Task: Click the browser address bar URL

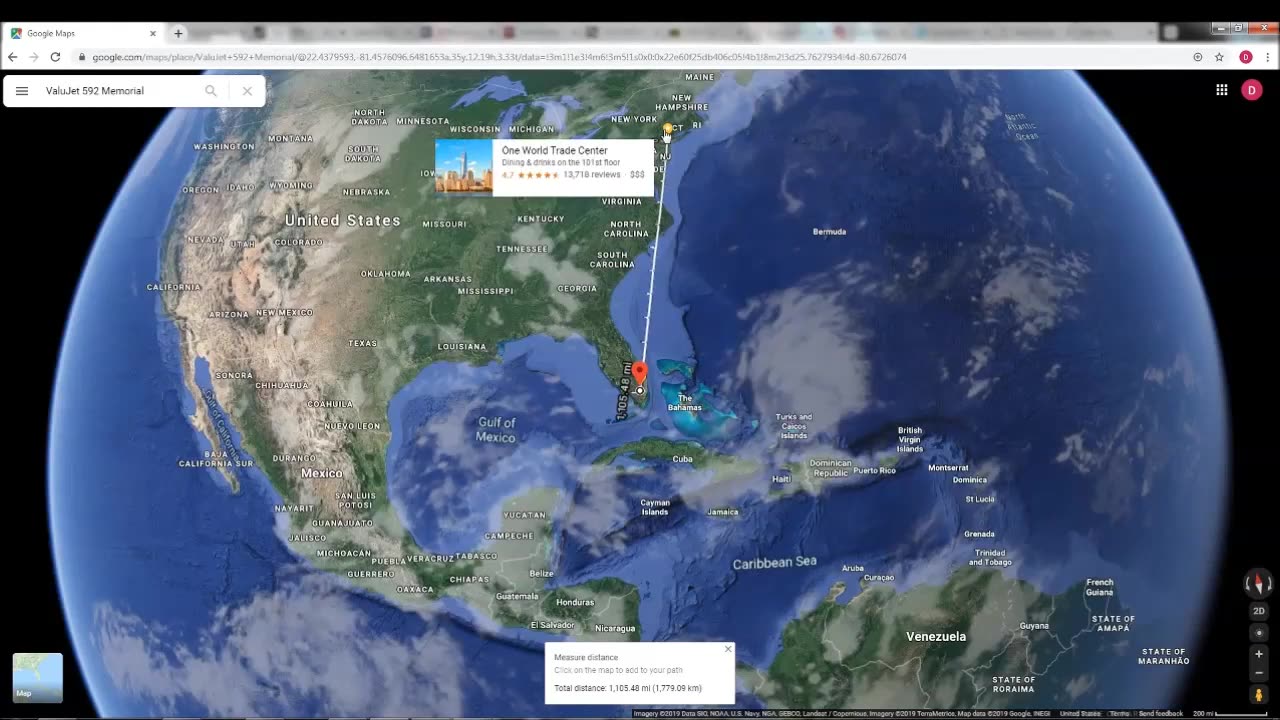Action: point(499,57)
